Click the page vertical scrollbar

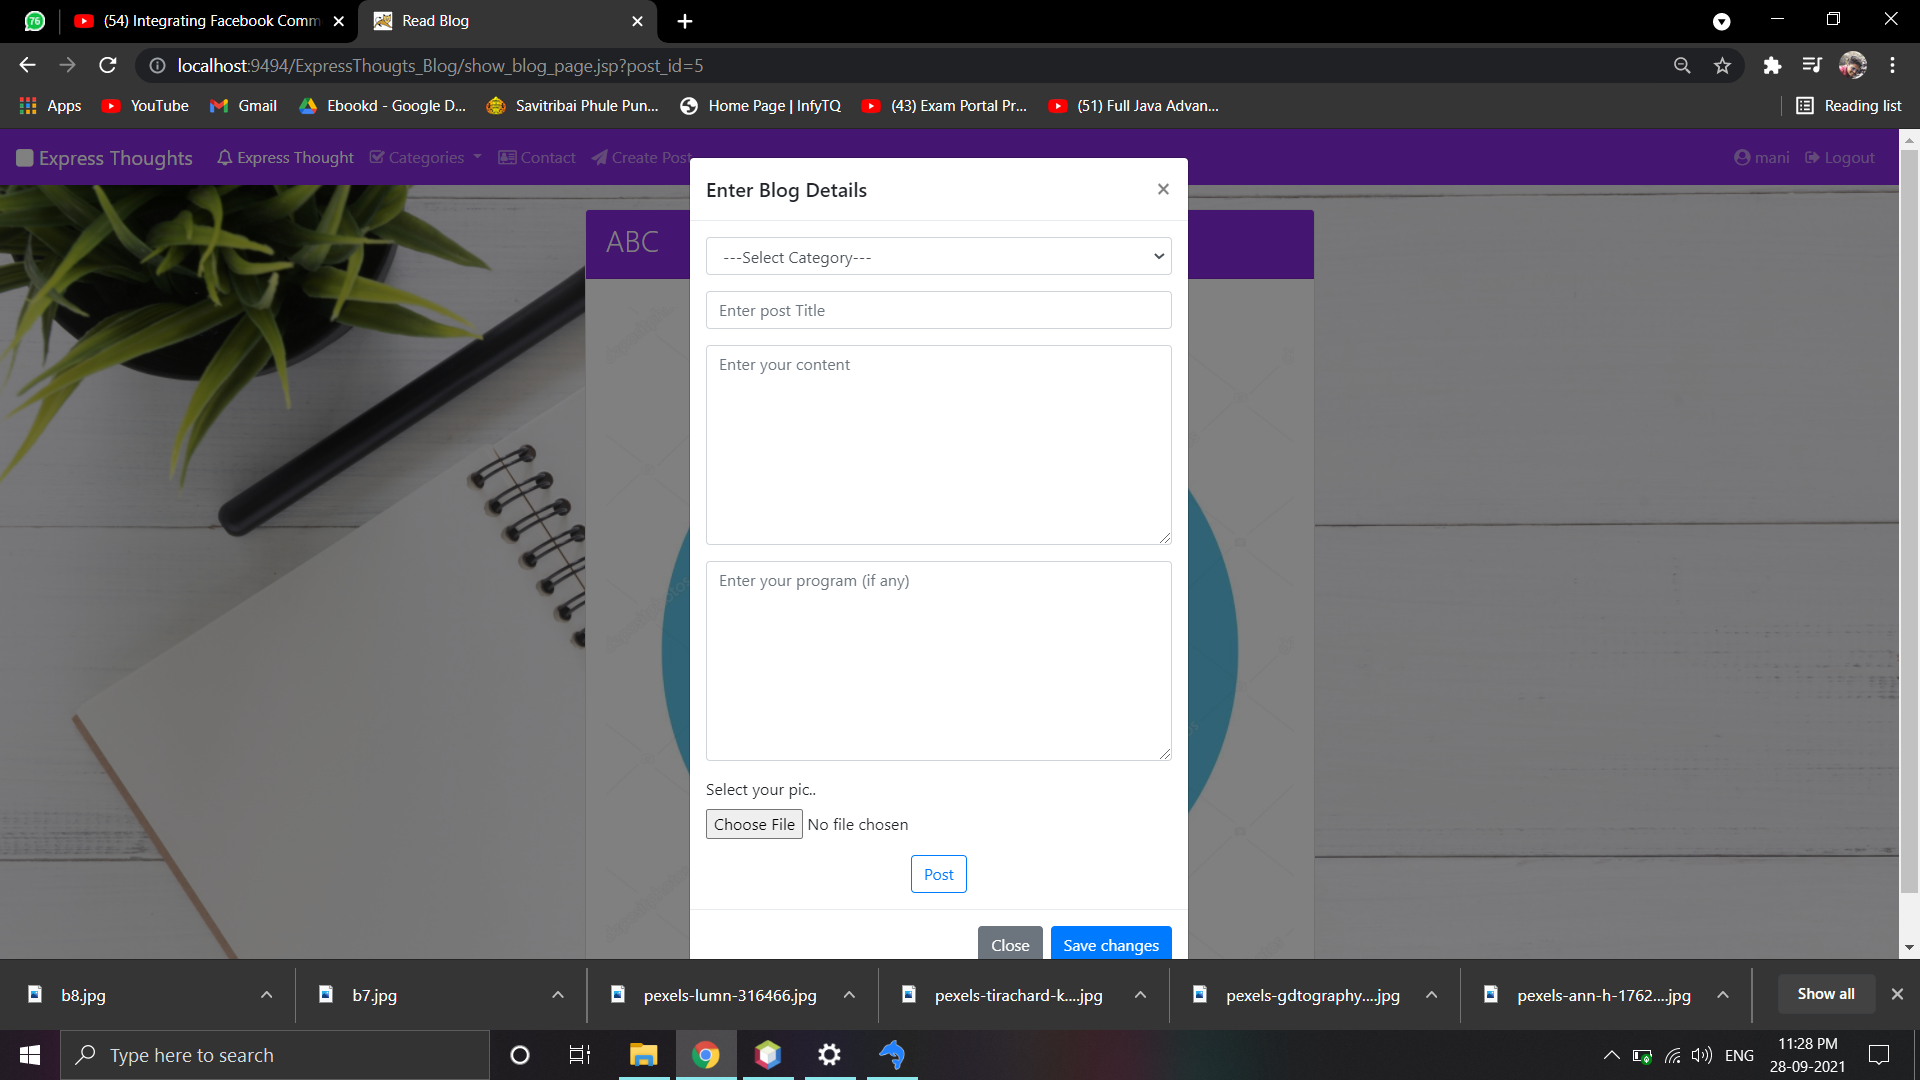coord(1909,520)
